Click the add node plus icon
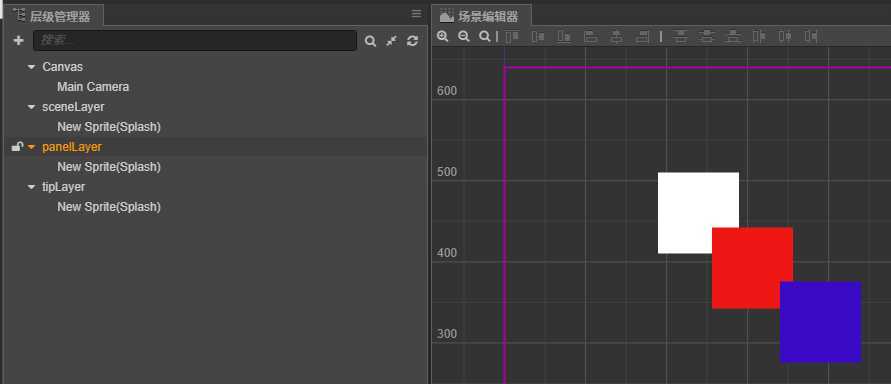This screenshot has height=384, width=891. pos(18,40)
